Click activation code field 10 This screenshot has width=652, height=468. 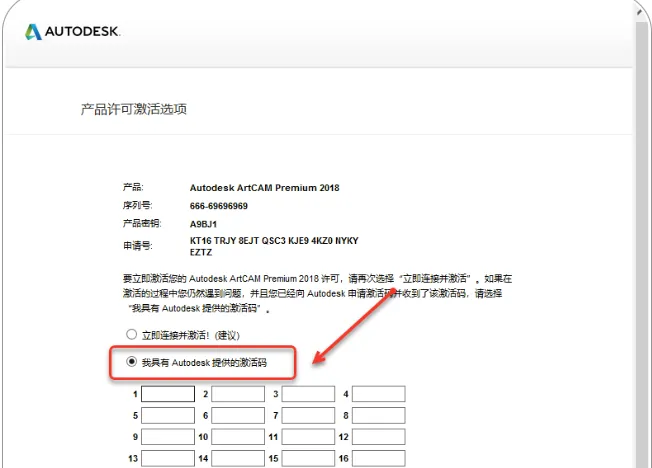click(x=238, y=437)
